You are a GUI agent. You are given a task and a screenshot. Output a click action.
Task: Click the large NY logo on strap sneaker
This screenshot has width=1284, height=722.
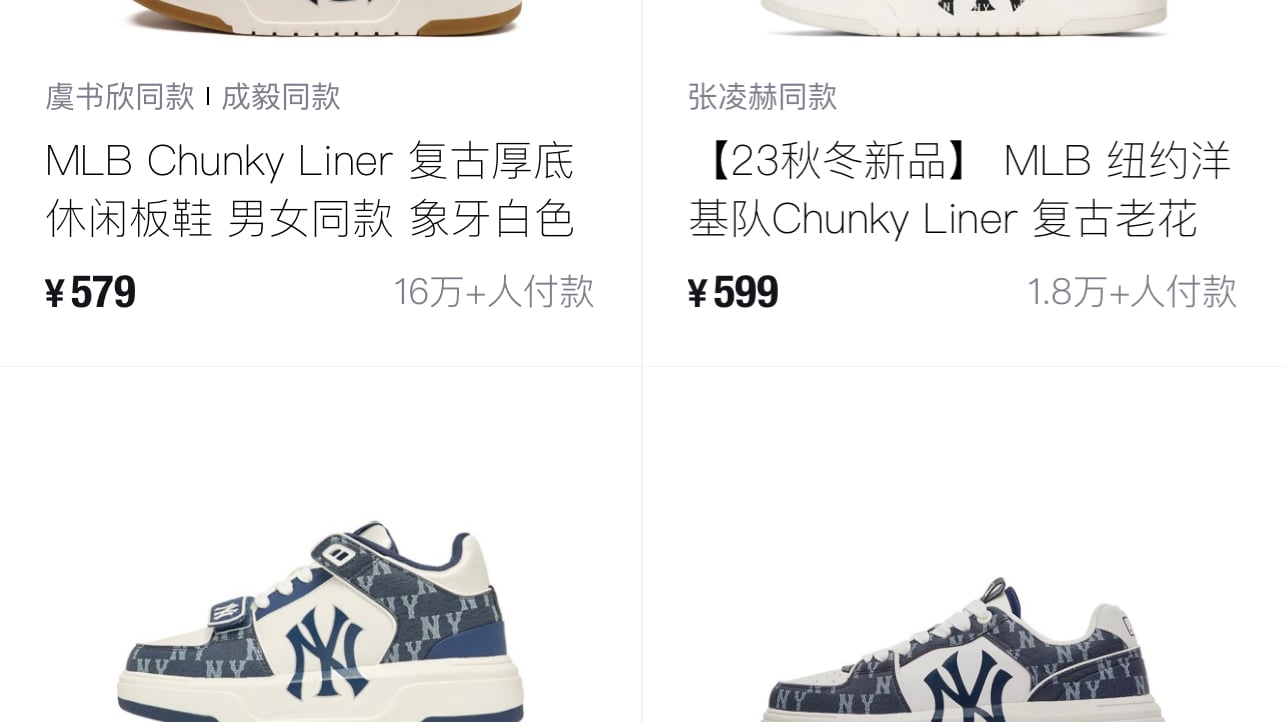click(326, 649)
